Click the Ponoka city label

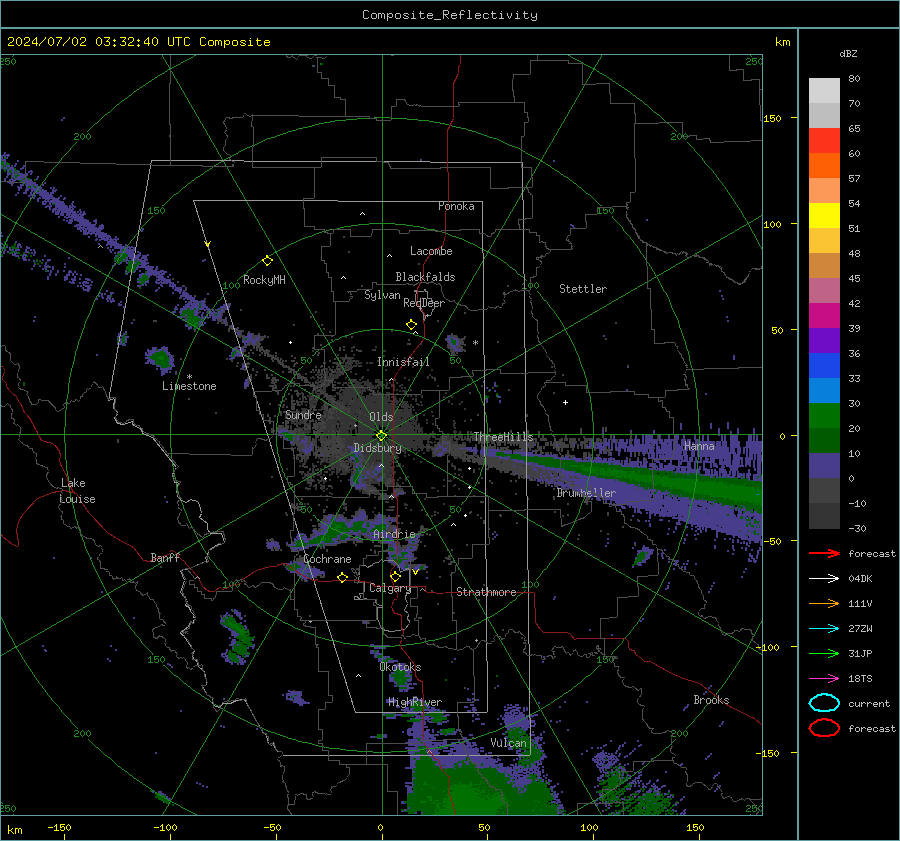456,206
